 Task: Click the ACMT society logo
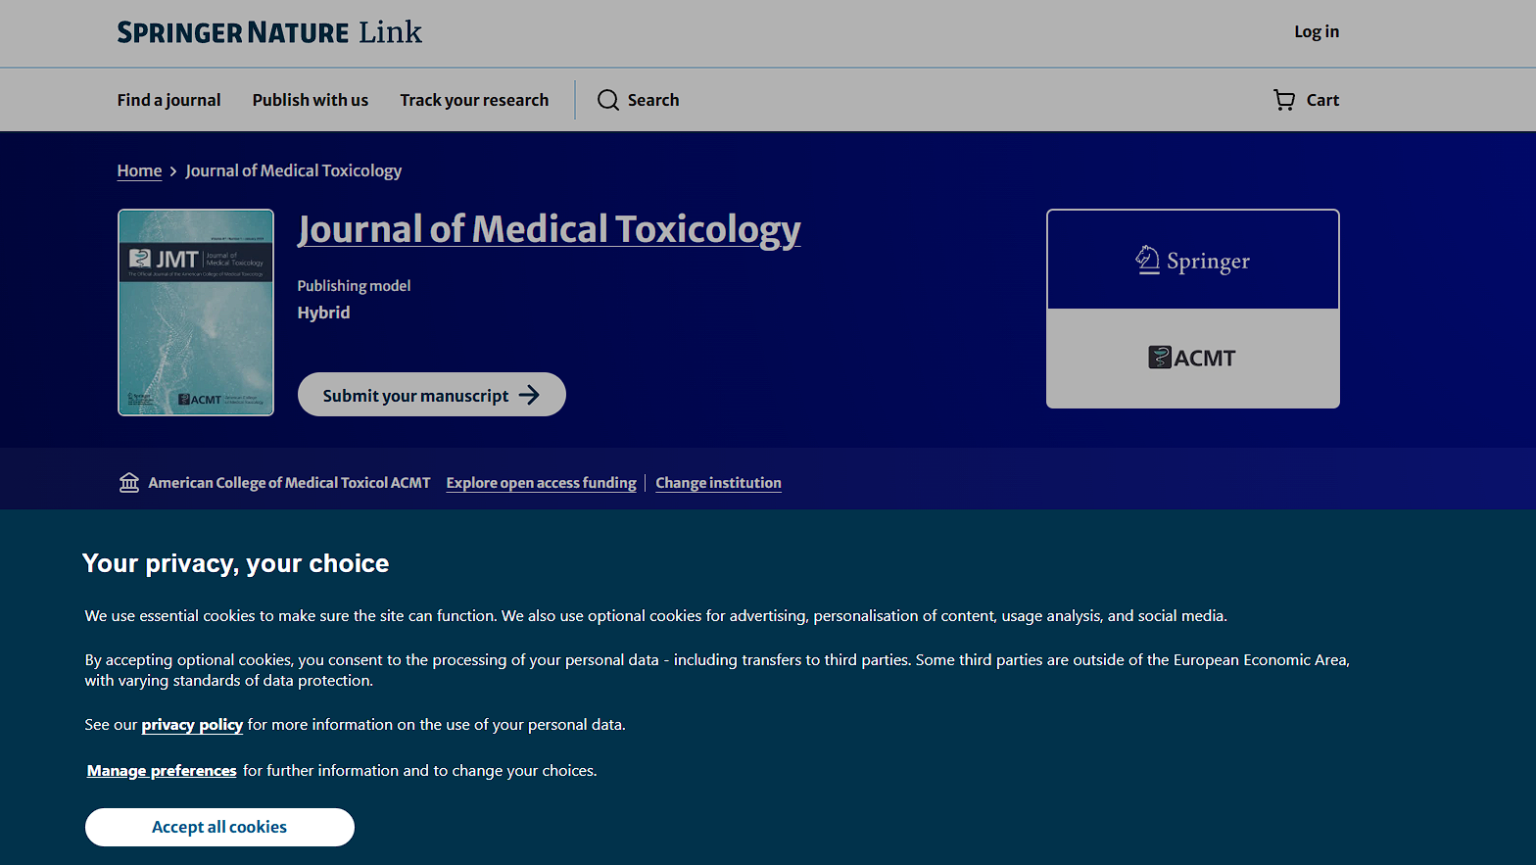[x=1191, y=357]
